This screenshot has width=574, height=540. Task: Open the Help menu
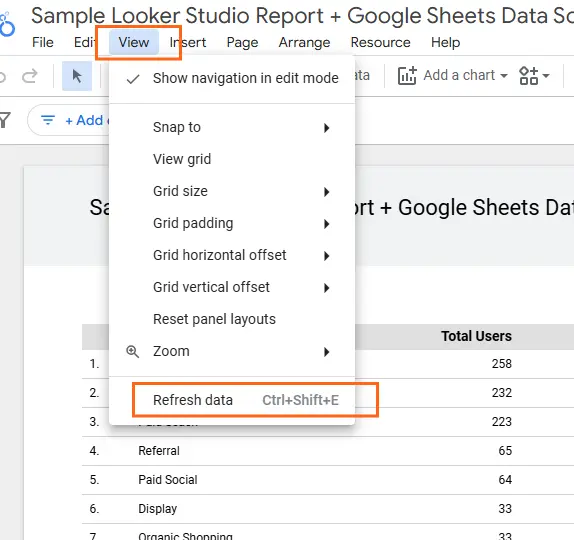tap(445, 42)
